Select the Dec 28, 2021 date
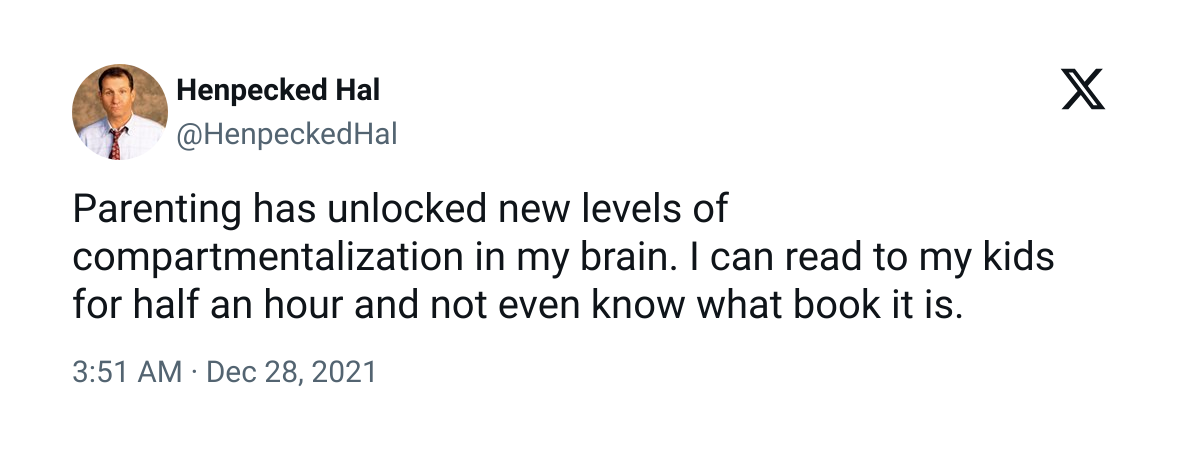Image resolution: width=1180 pixels, height=456 pixels. point(289,372)
